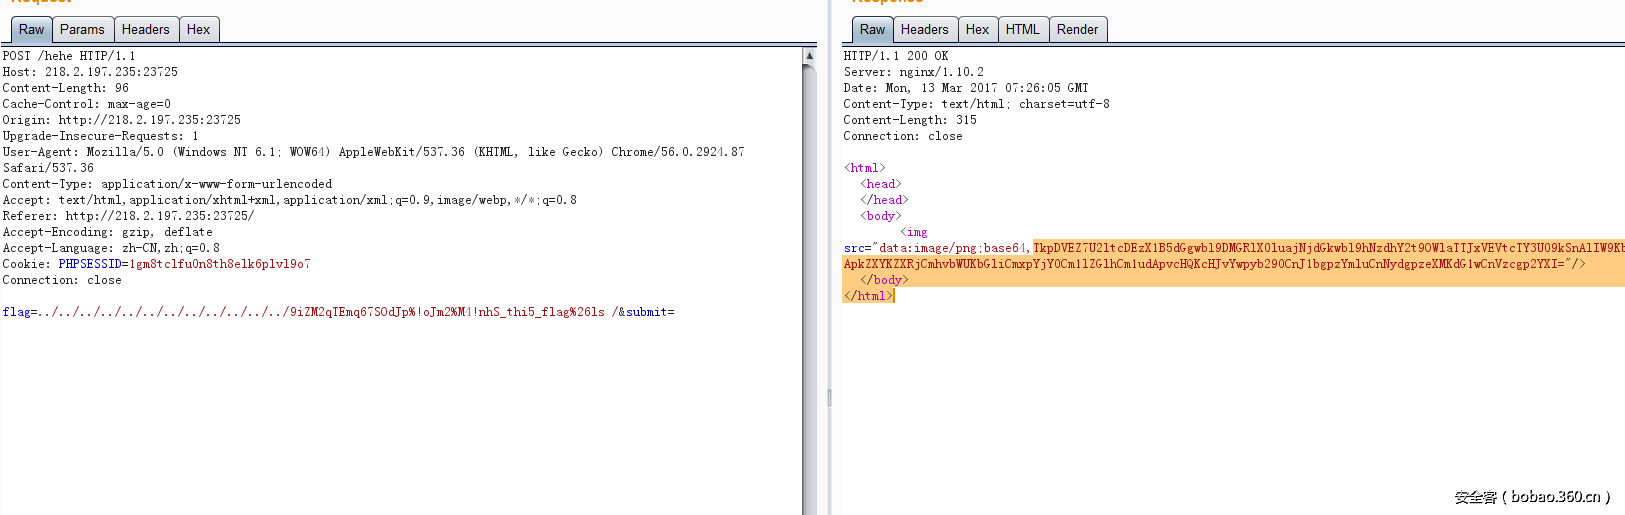
Task: Select the response Raw tab
Action: tap(872, 30)
